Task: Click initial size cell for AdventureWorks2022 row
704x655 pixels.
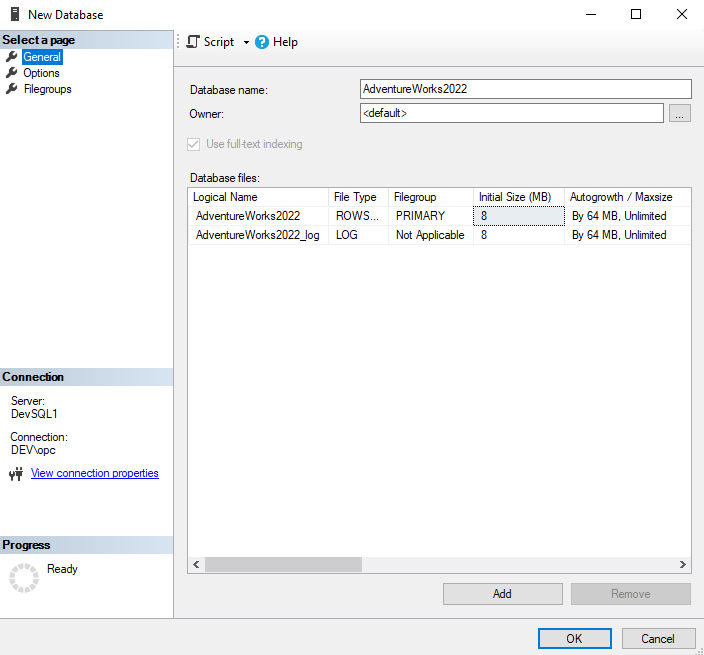Action: point(519,216)
